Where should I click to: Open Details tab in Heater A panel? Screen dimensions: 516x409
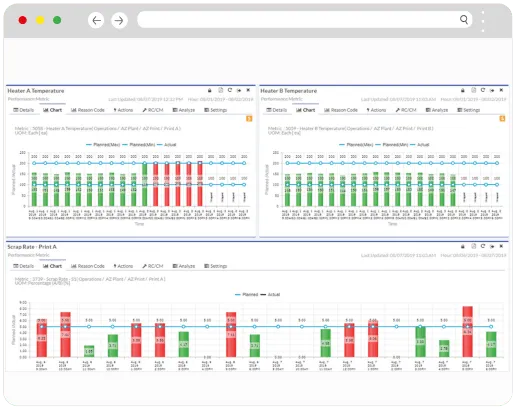[x=23, y=110]
